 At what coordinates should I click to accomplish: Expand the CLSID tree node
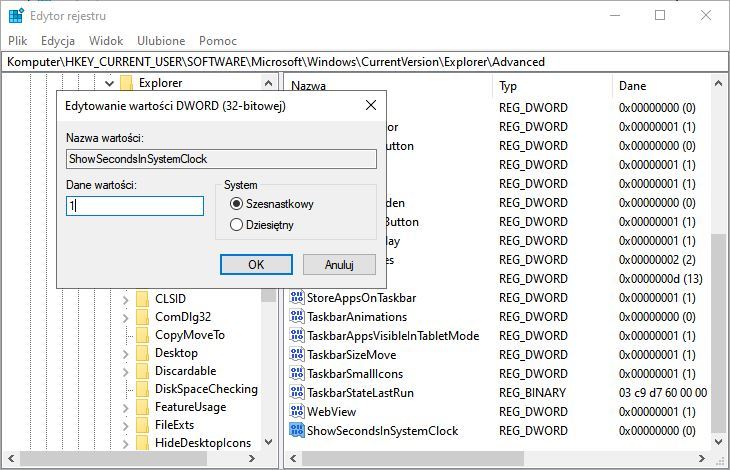[127, 298]
